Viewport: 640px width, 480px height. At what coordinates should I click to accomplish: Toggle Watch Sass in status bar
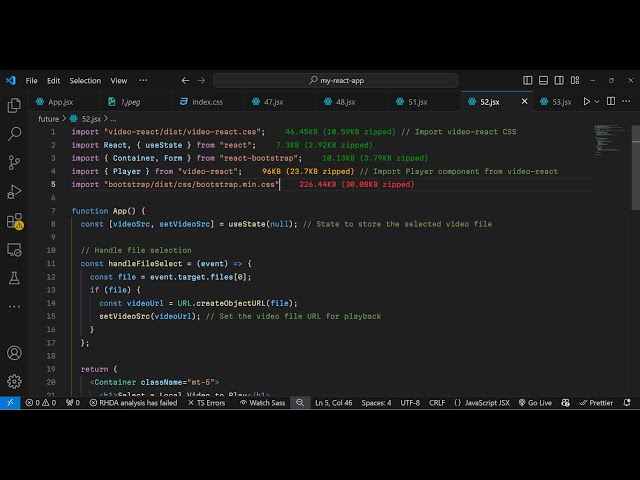click(265, 403)
